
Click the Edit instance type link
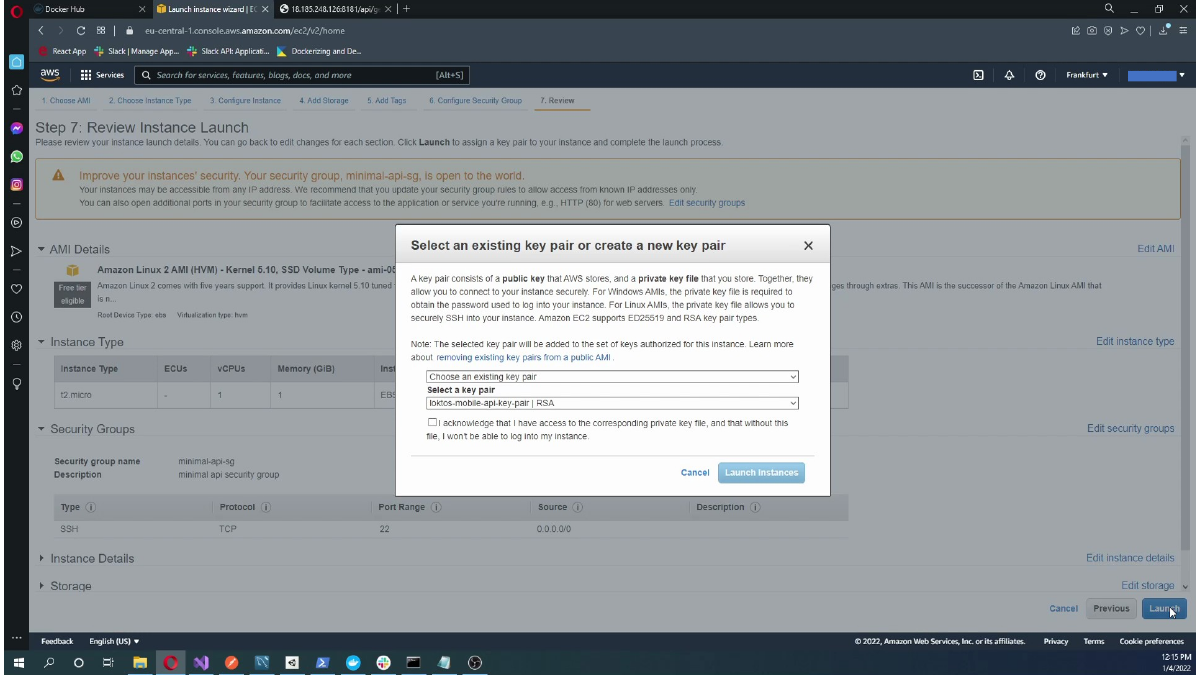point(1135,342)
